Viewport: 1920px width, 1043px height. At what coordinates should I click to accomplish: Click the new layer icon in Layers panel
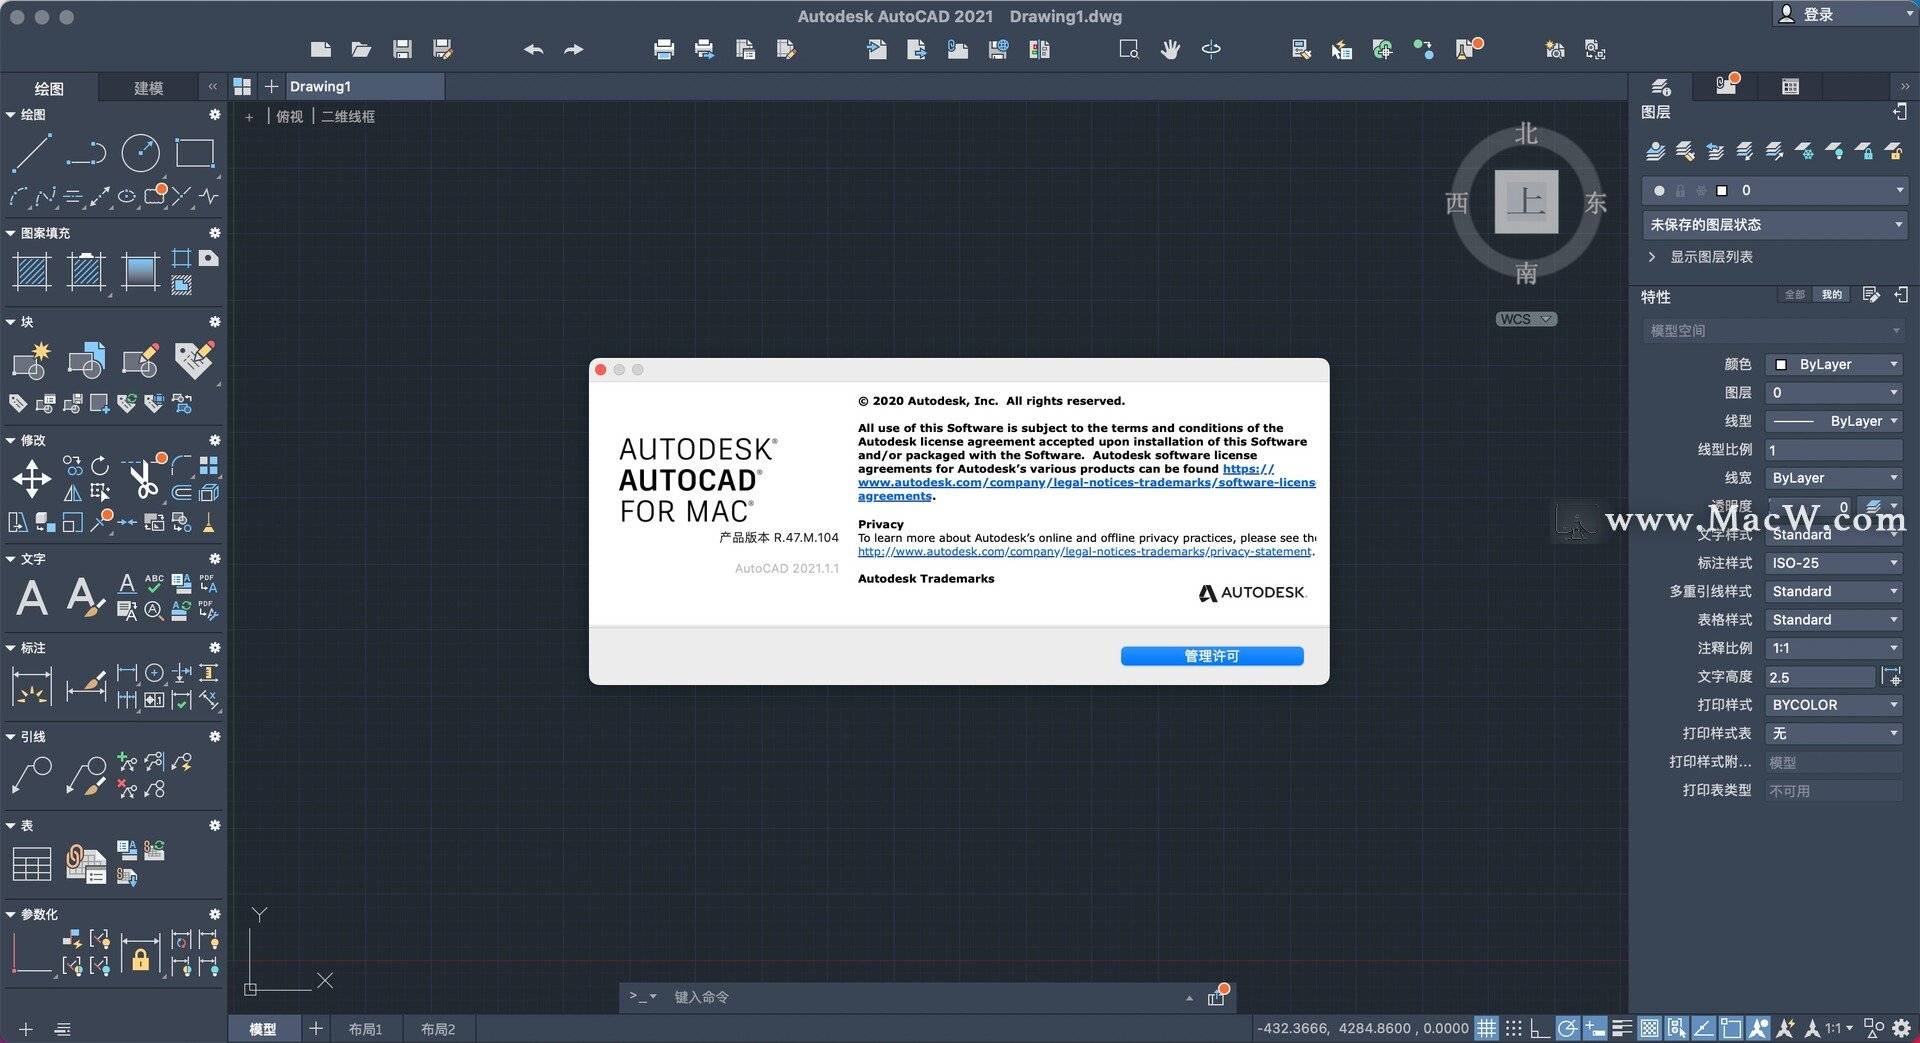(1656, 151)
